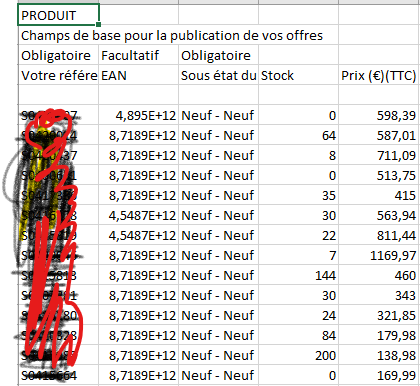Image resolution: width=420 pixels, height=386 pixels.
Task: Select the stock cell with value 144
Action: click(298, 275)
